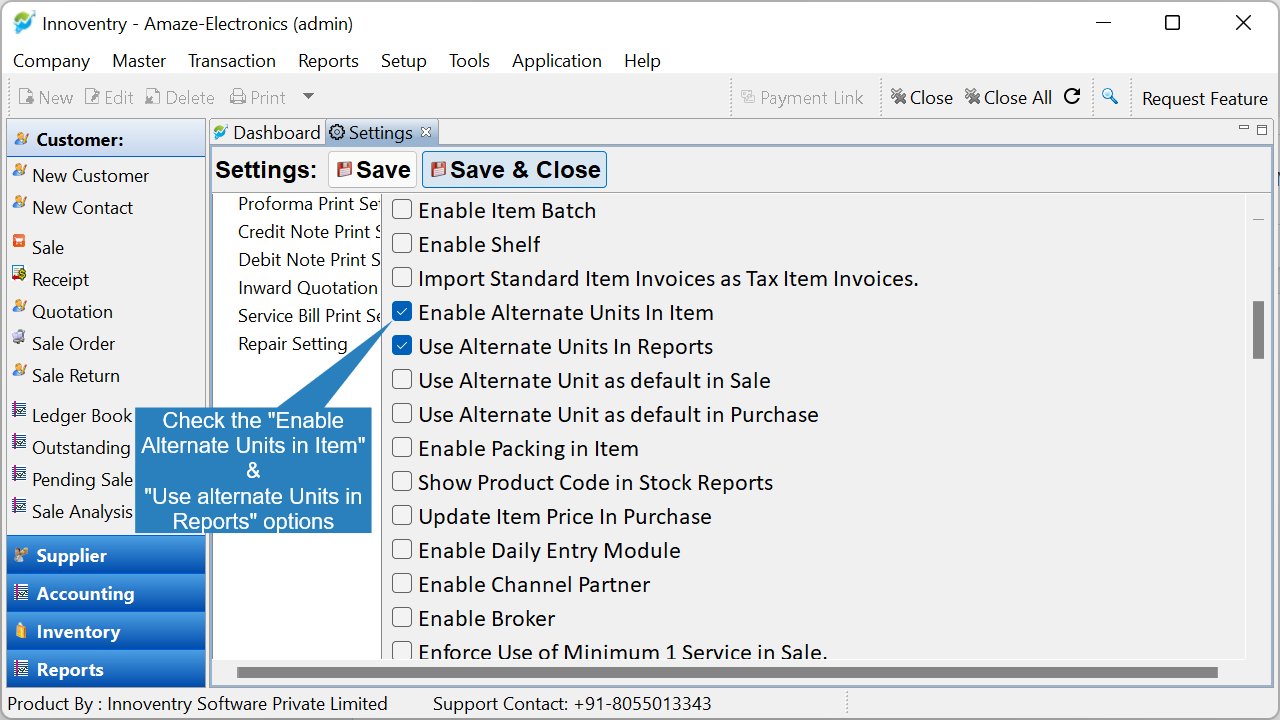Open the Transaction menu

coord(232,61)
